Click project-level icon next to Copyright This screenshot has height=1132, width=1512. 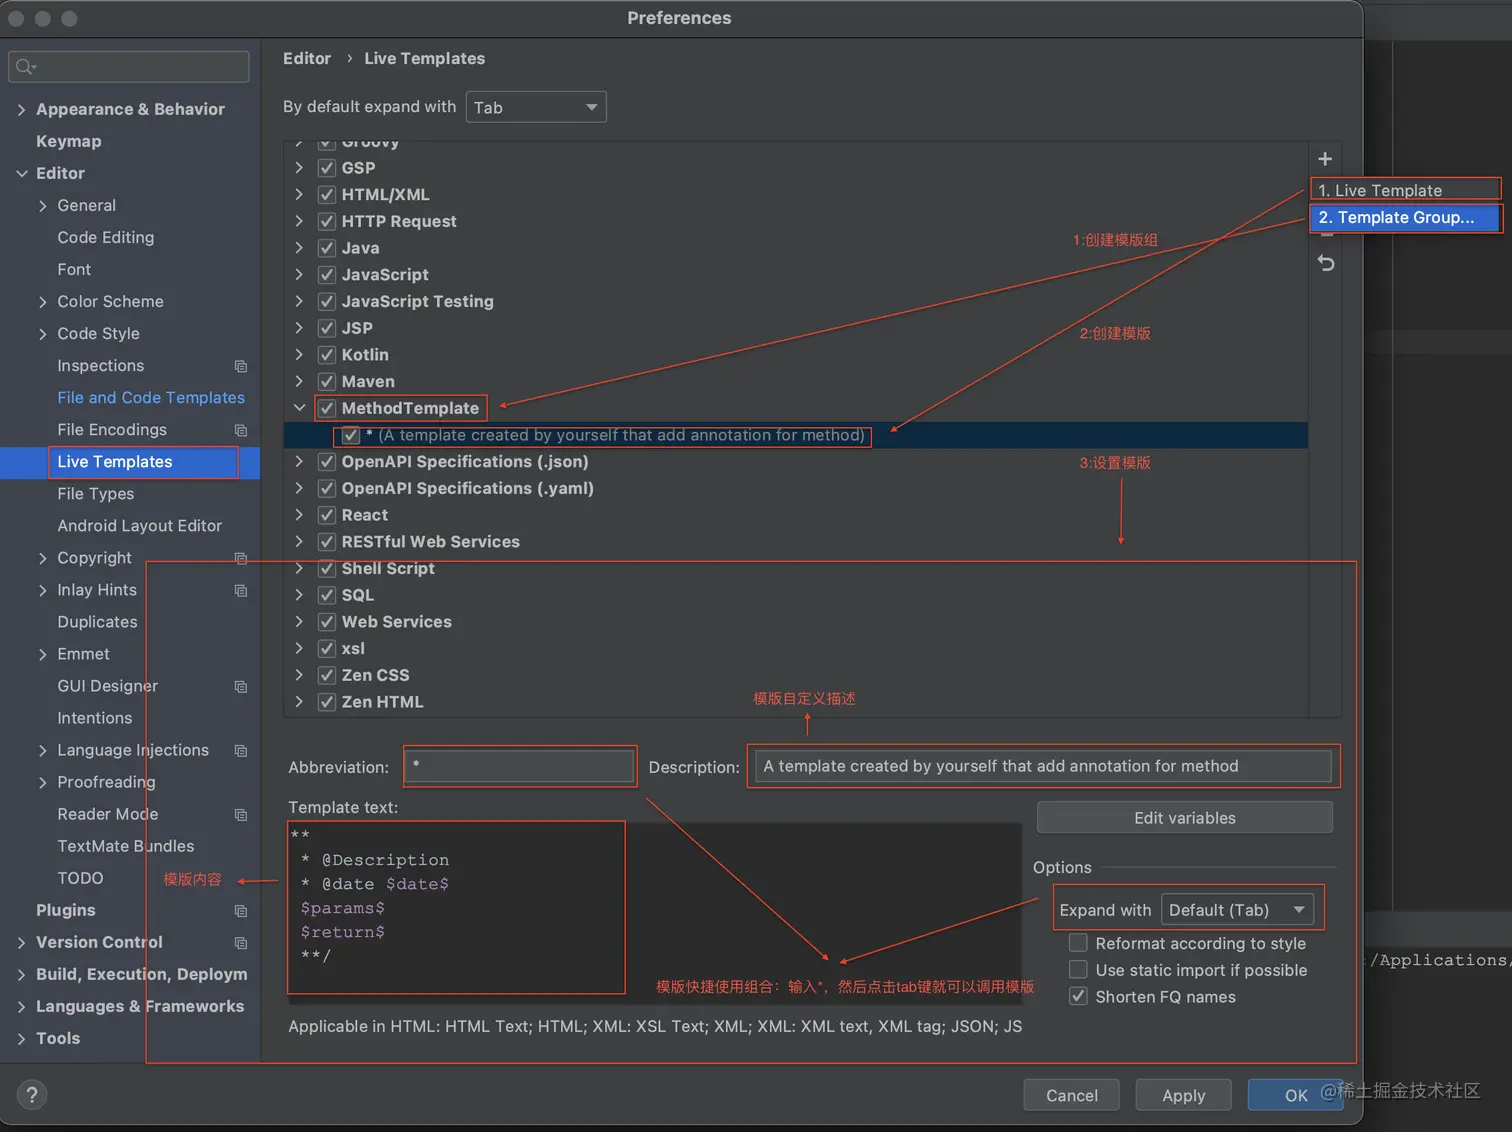[x=241, y=558]
